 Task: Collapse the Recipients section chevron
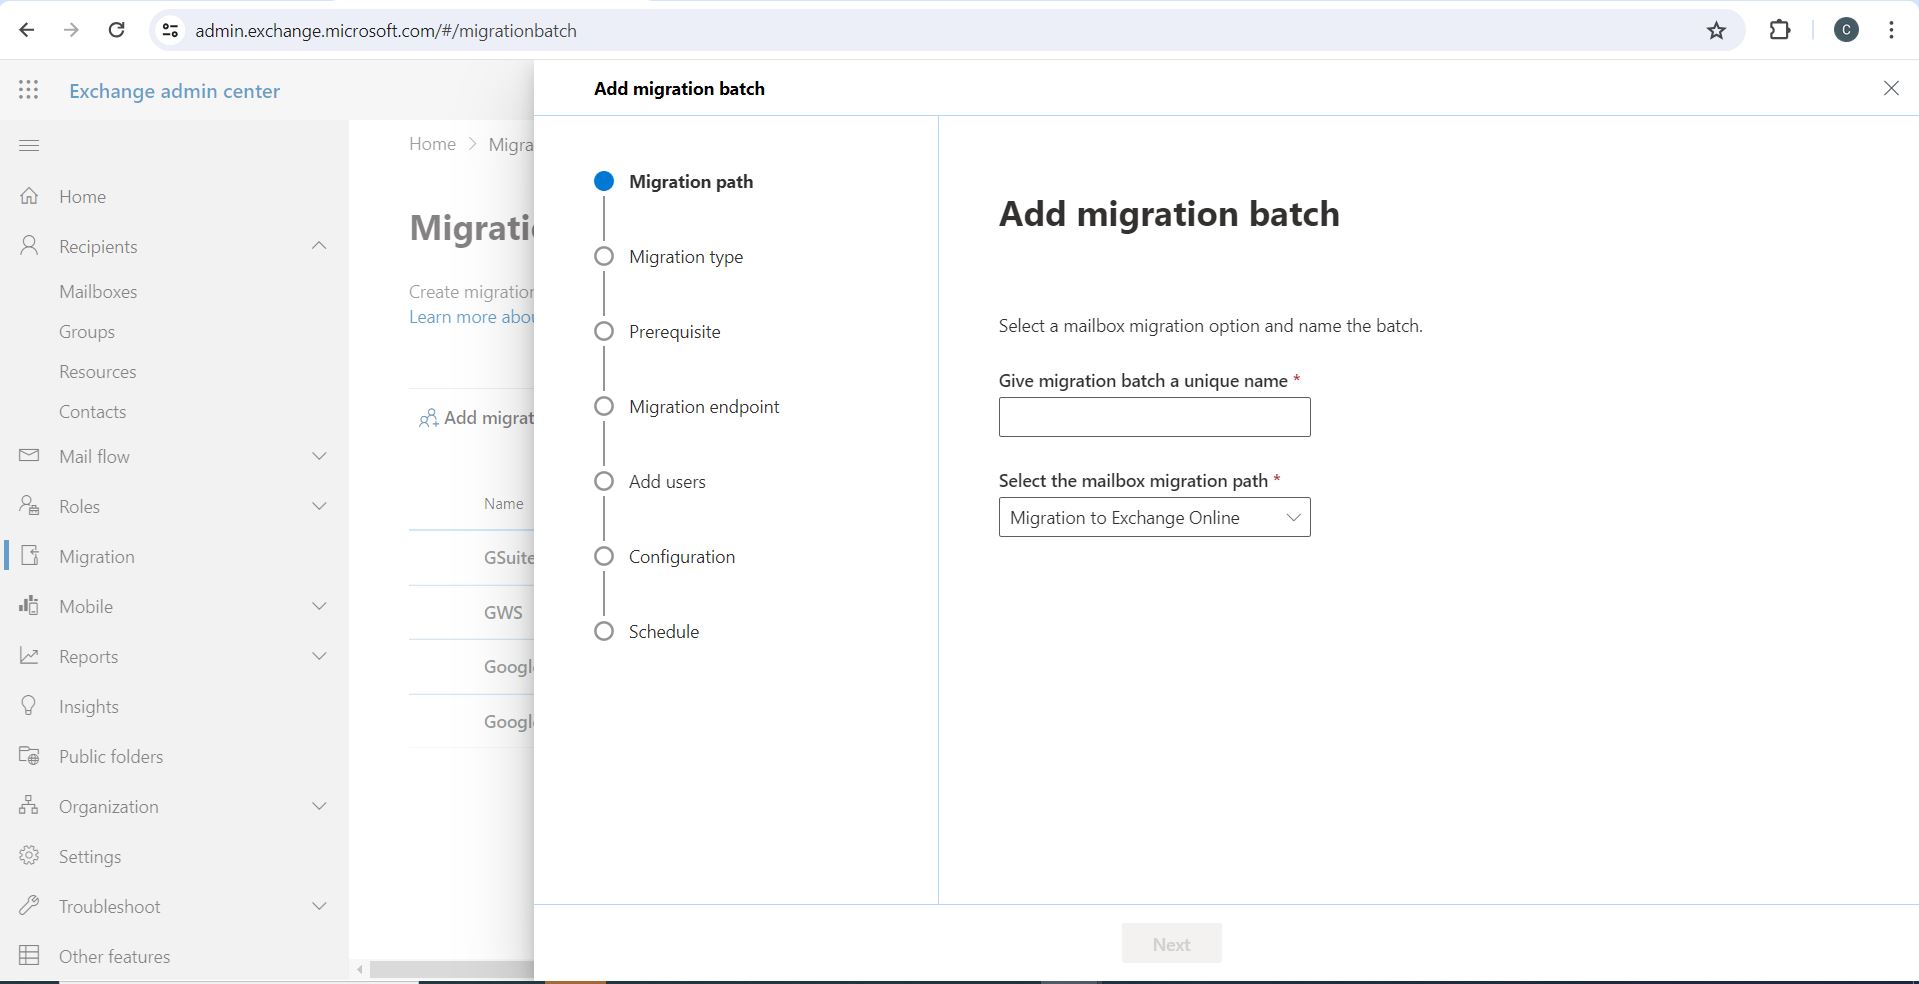[319, 246]
